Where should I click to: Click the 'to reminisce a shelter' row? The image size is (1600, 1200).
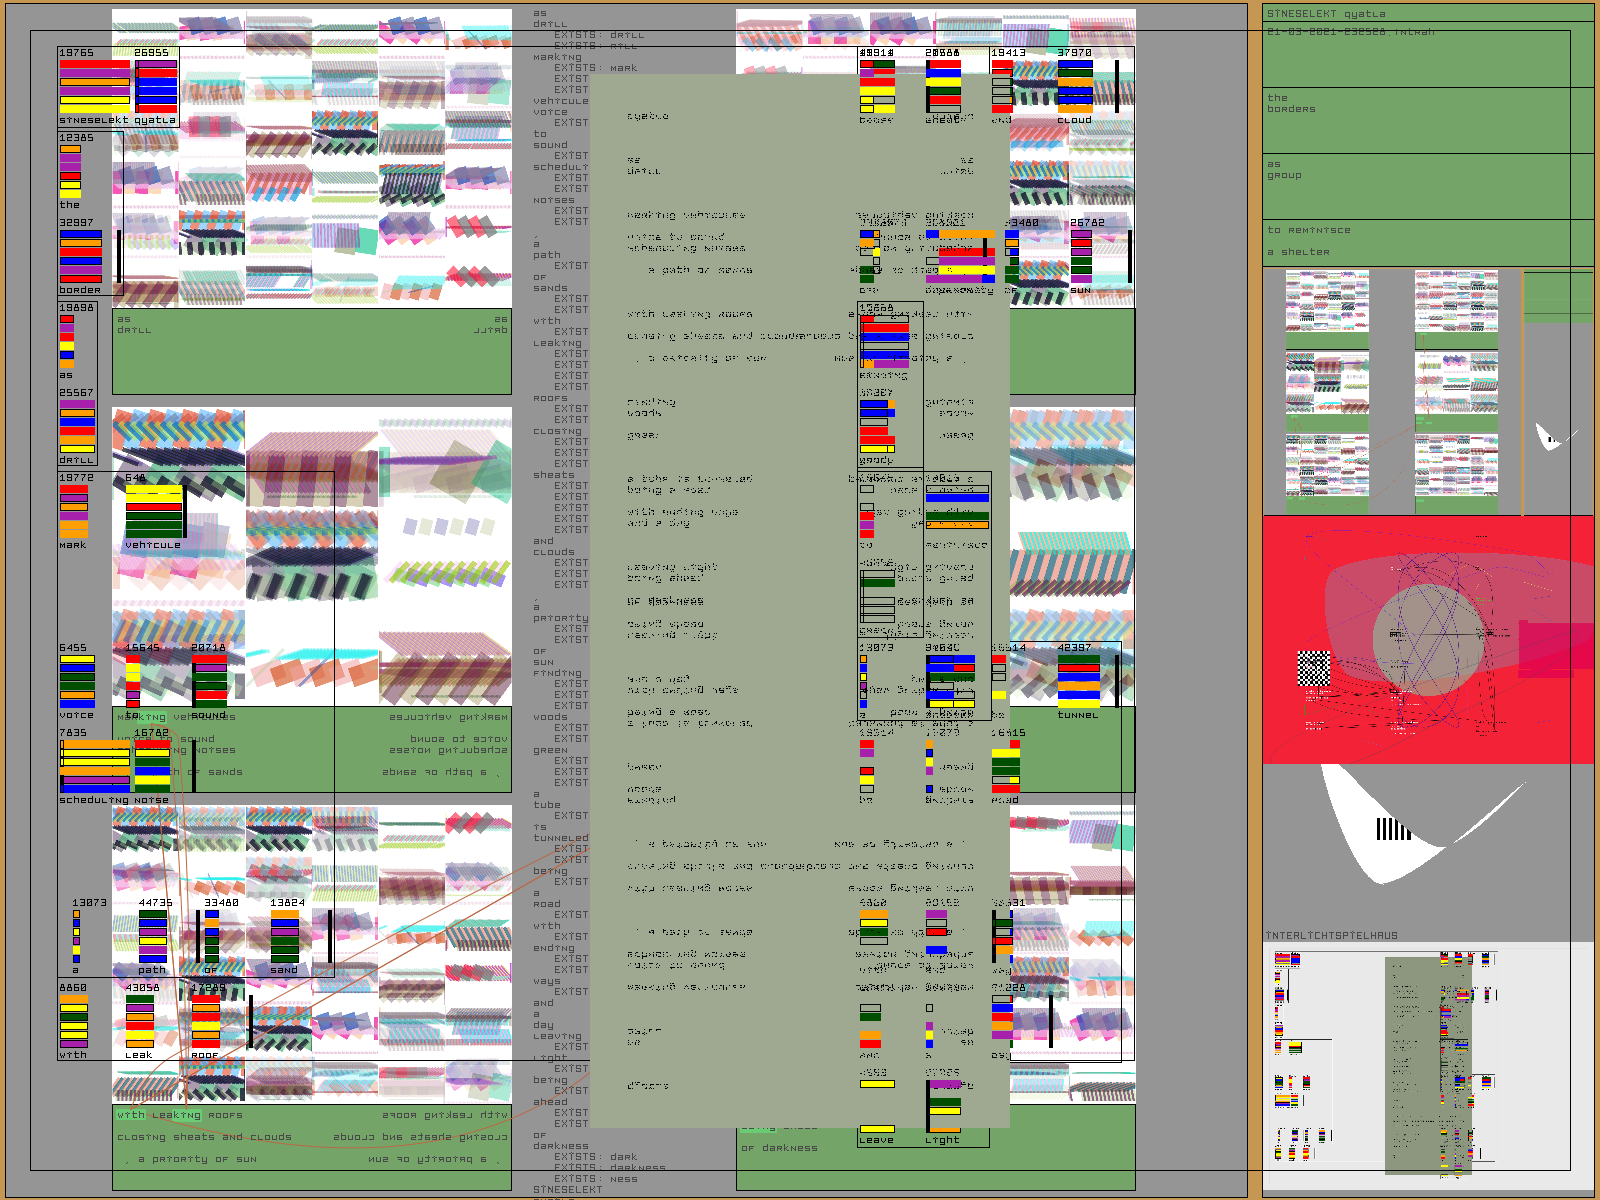coord(1427,242)
